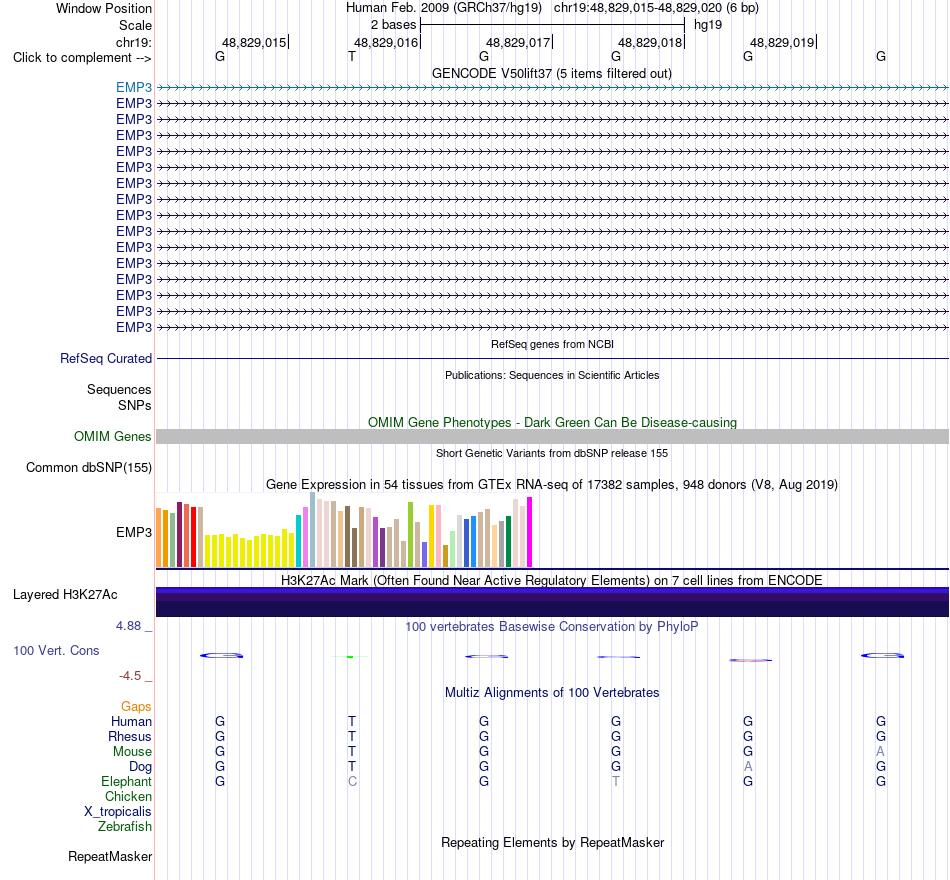Screen dimensions: 950x880
Task: Click the A base in the Dog row
Action: [748, 767]
